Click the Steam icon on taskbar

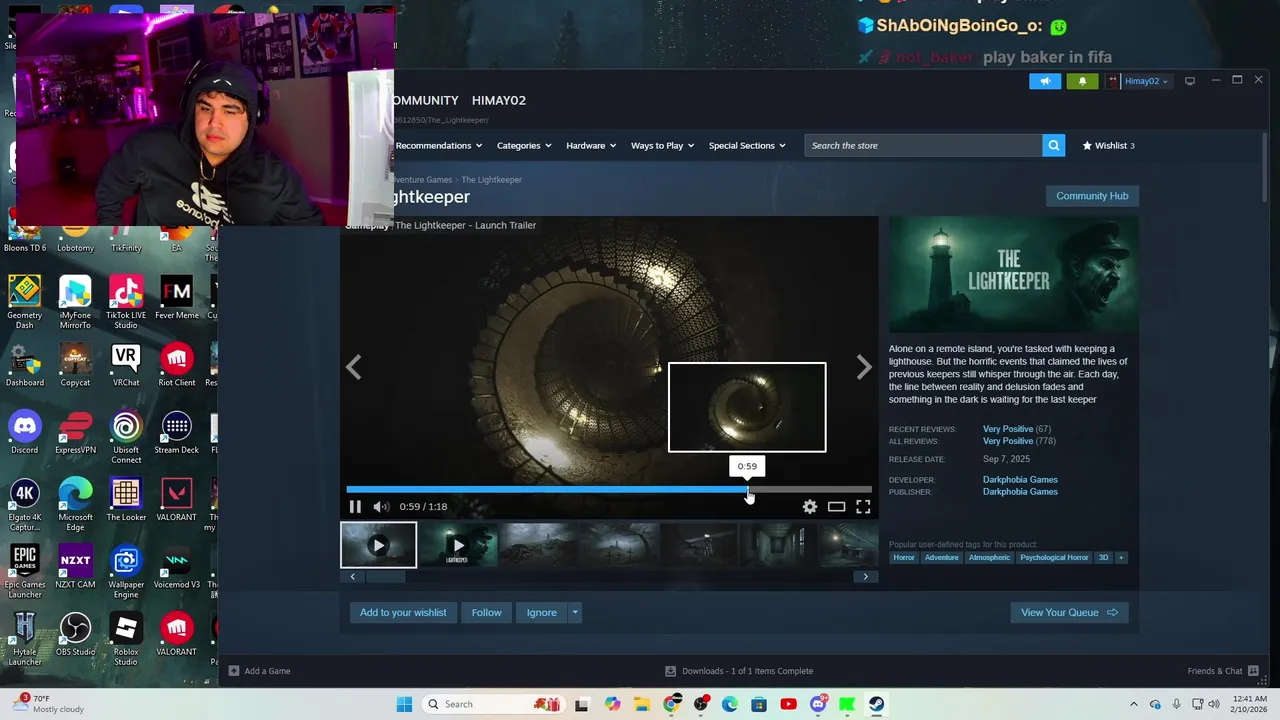coord(876,704)
